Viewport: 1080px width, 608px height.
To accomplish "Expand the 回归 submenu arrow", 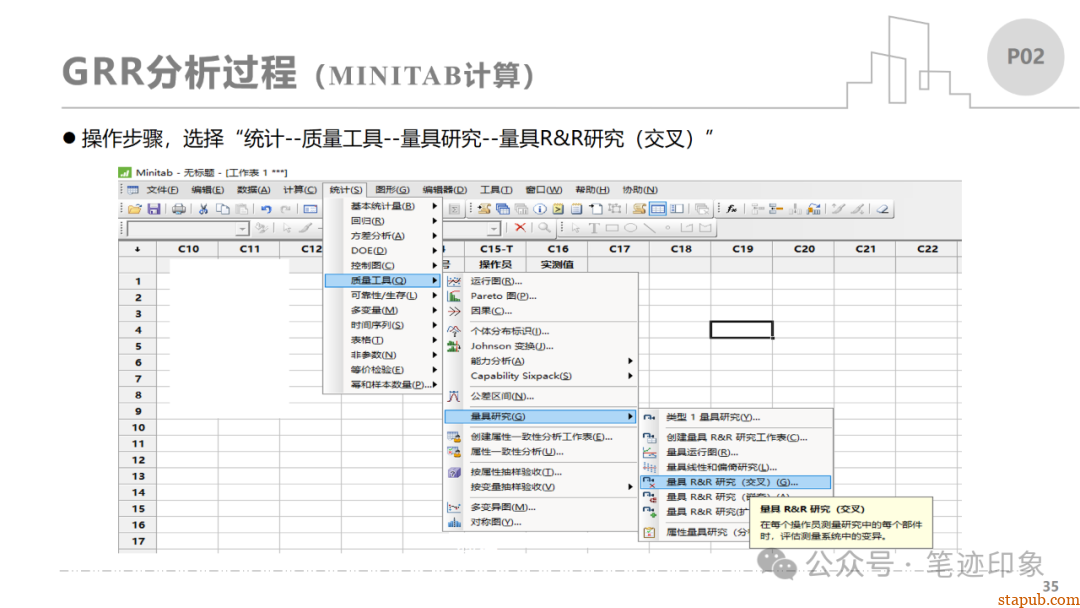I will pos(435,221).
